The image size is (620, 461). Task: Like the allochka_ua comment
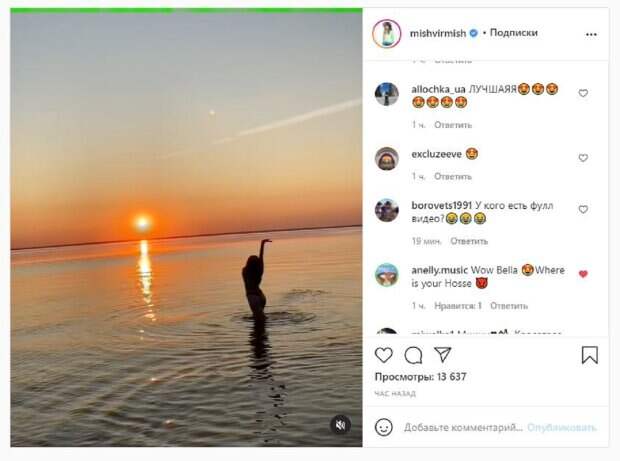tap(583, 93)
